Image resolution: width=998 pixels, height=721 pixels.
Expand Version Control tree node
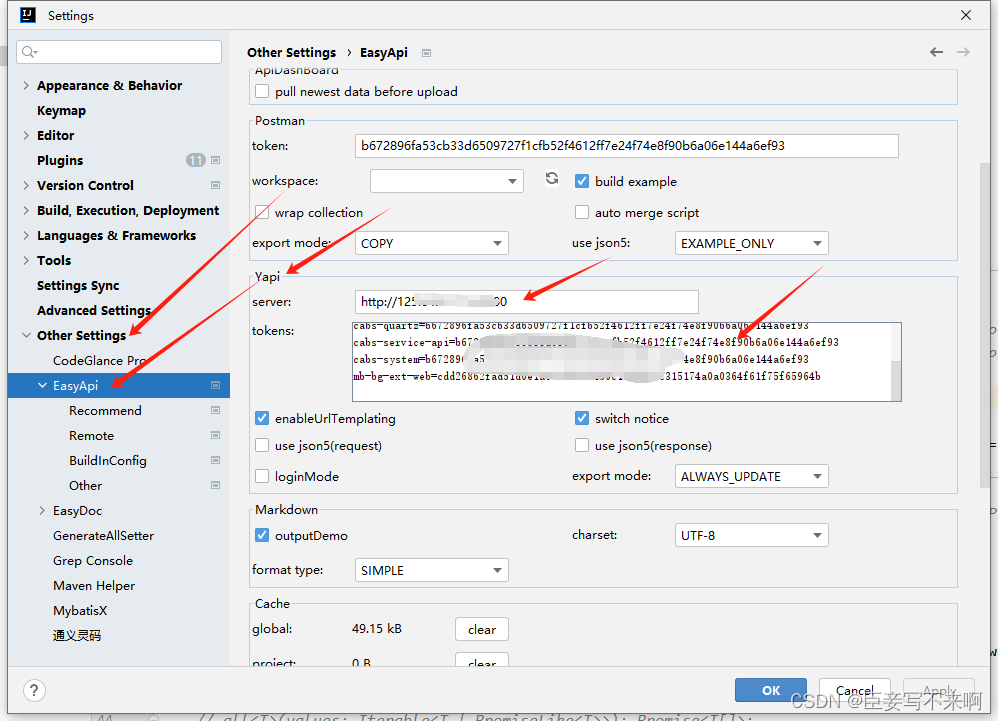[x=26, y=185]
